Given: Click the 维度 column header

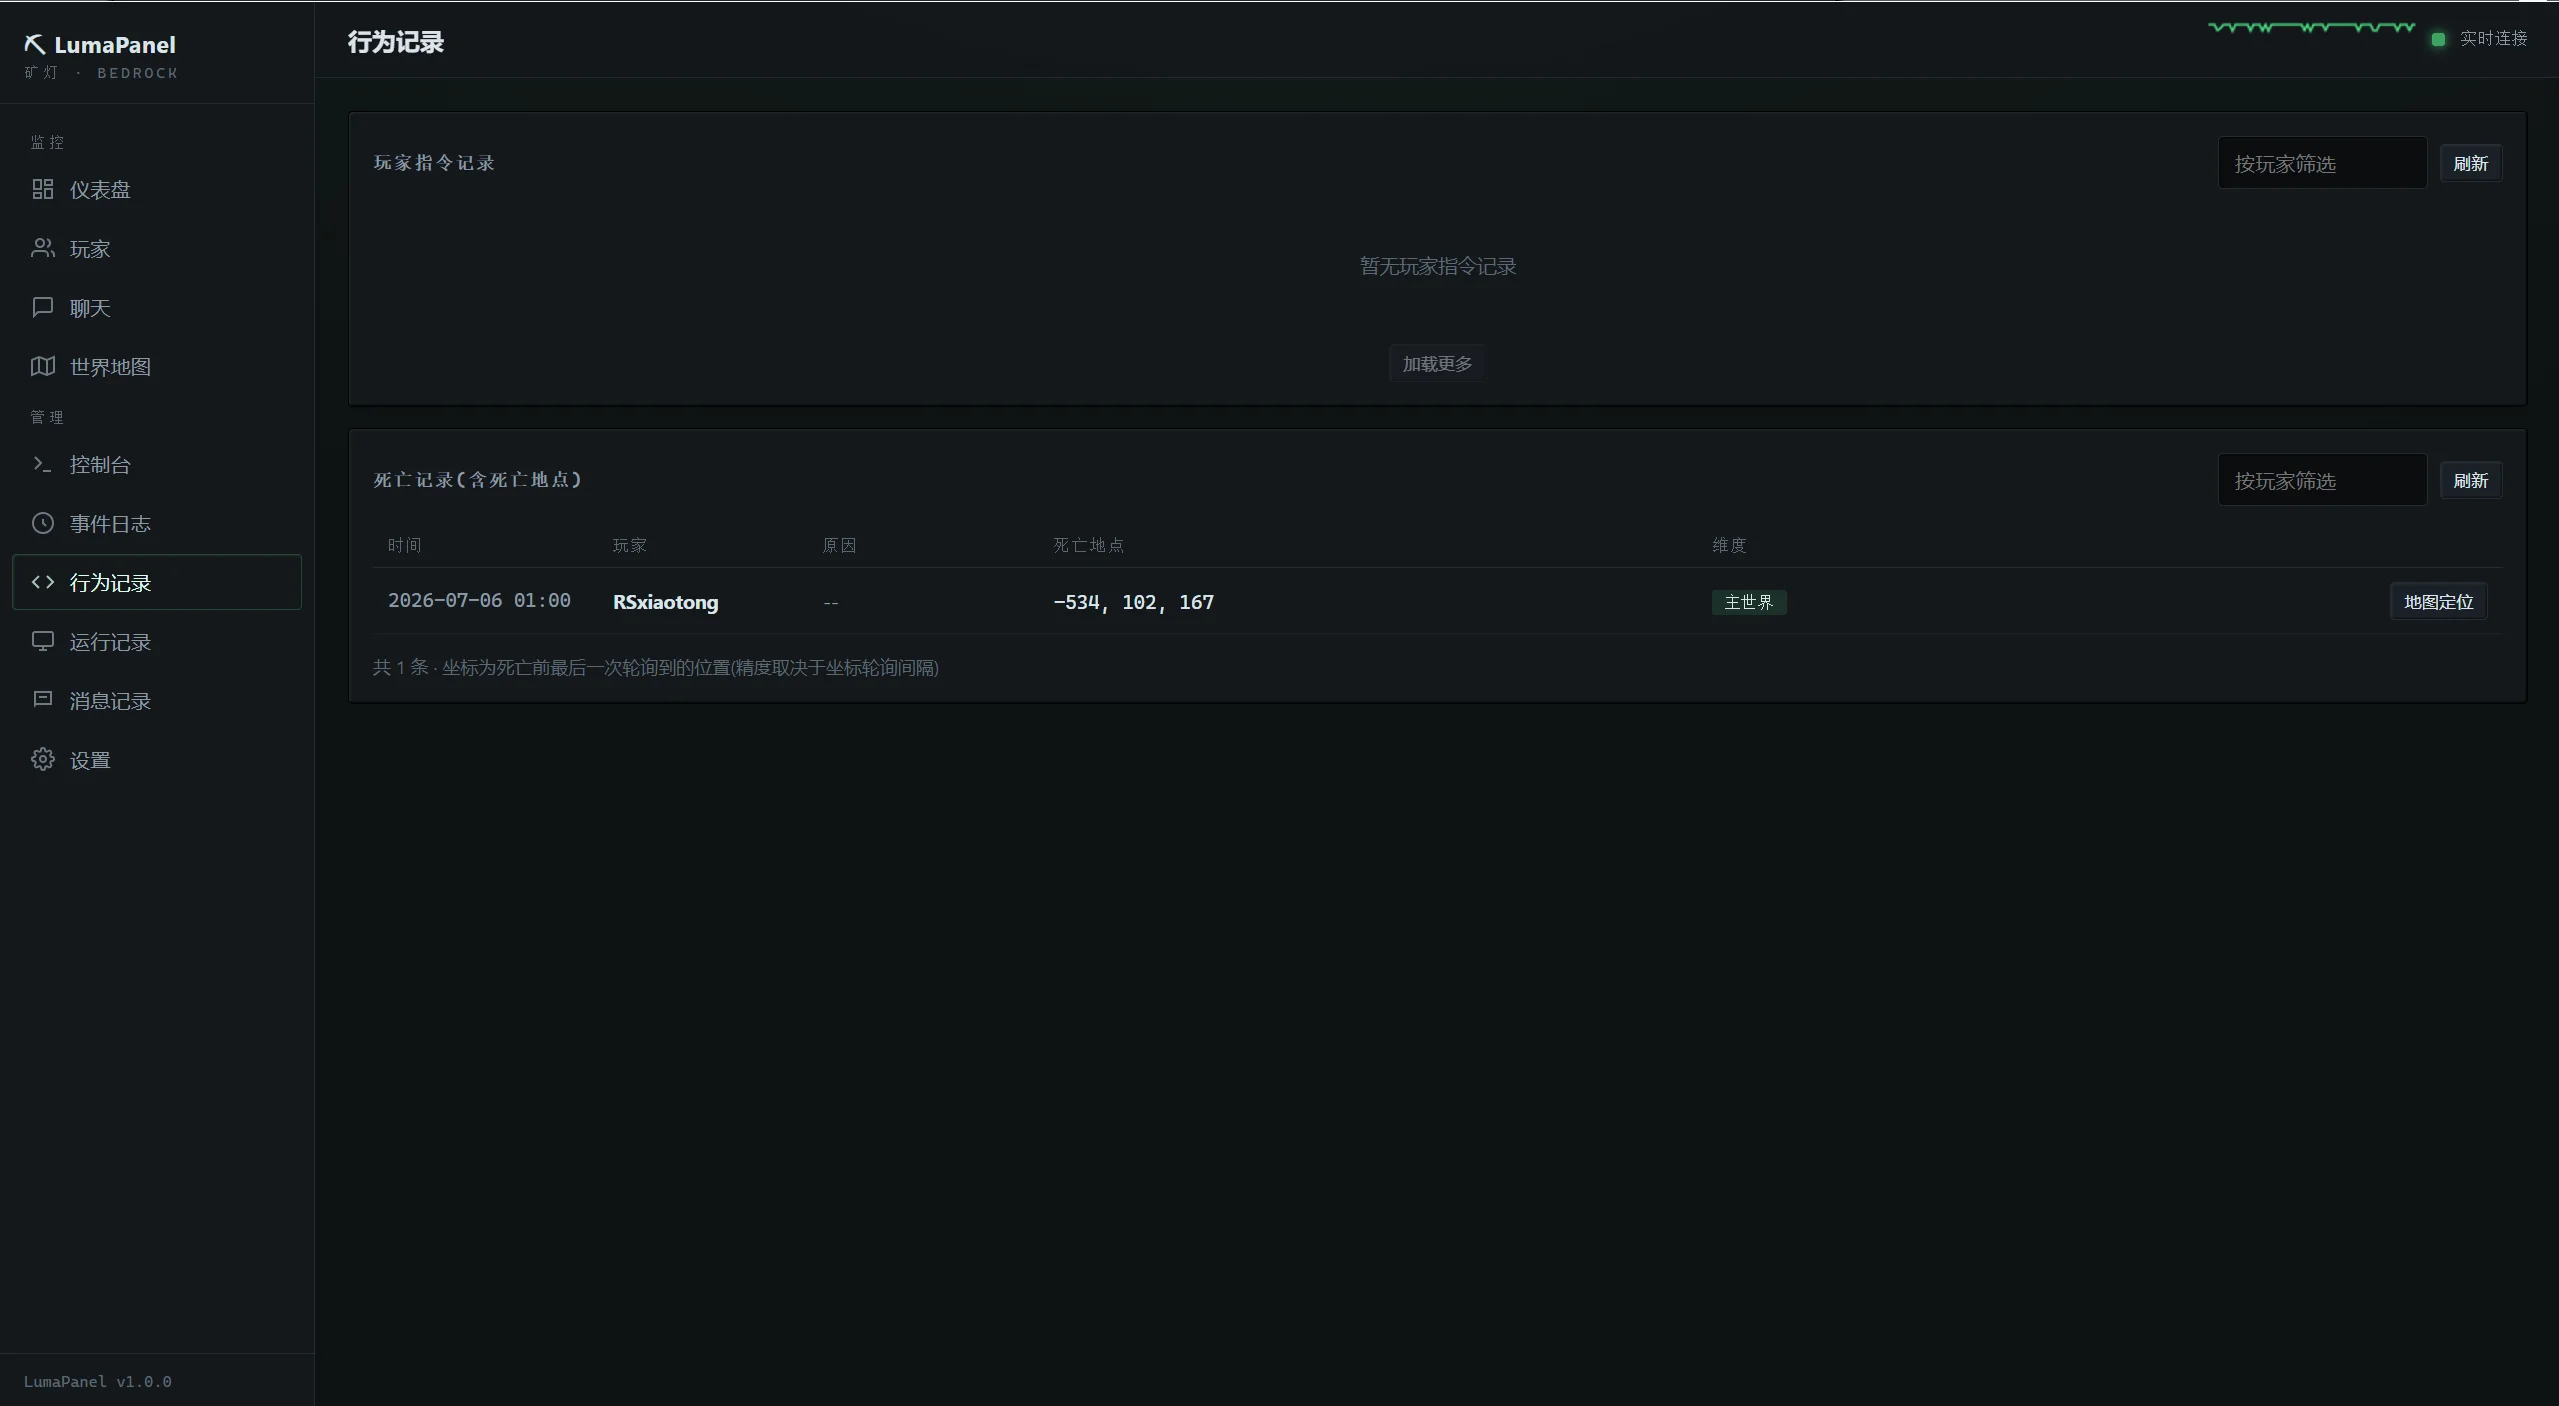Looking at the screenshot, I should tap(1729, 545).
